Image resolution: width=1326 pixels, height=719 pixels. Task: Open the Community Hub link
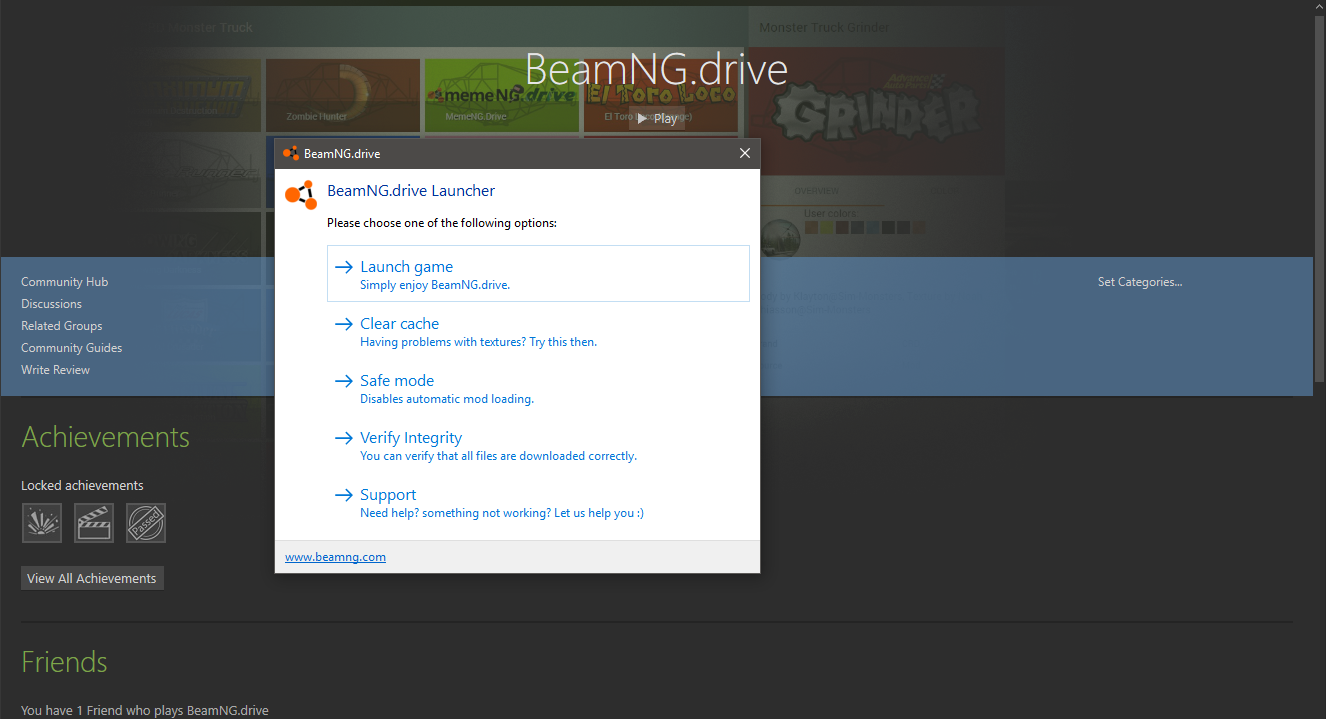click(x=64, y=282)
